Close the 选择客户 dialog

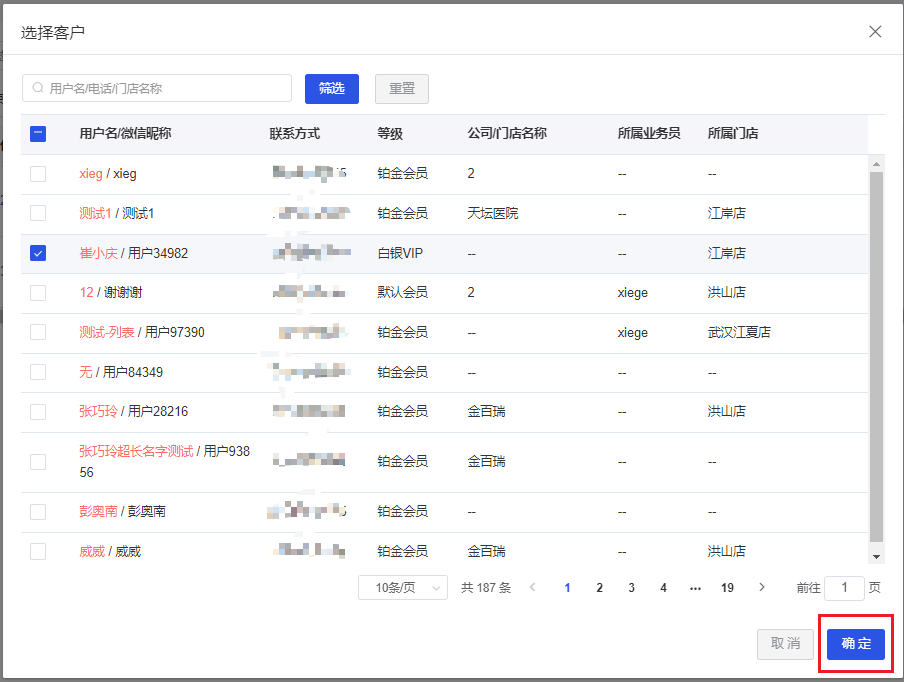click(875, 31)
